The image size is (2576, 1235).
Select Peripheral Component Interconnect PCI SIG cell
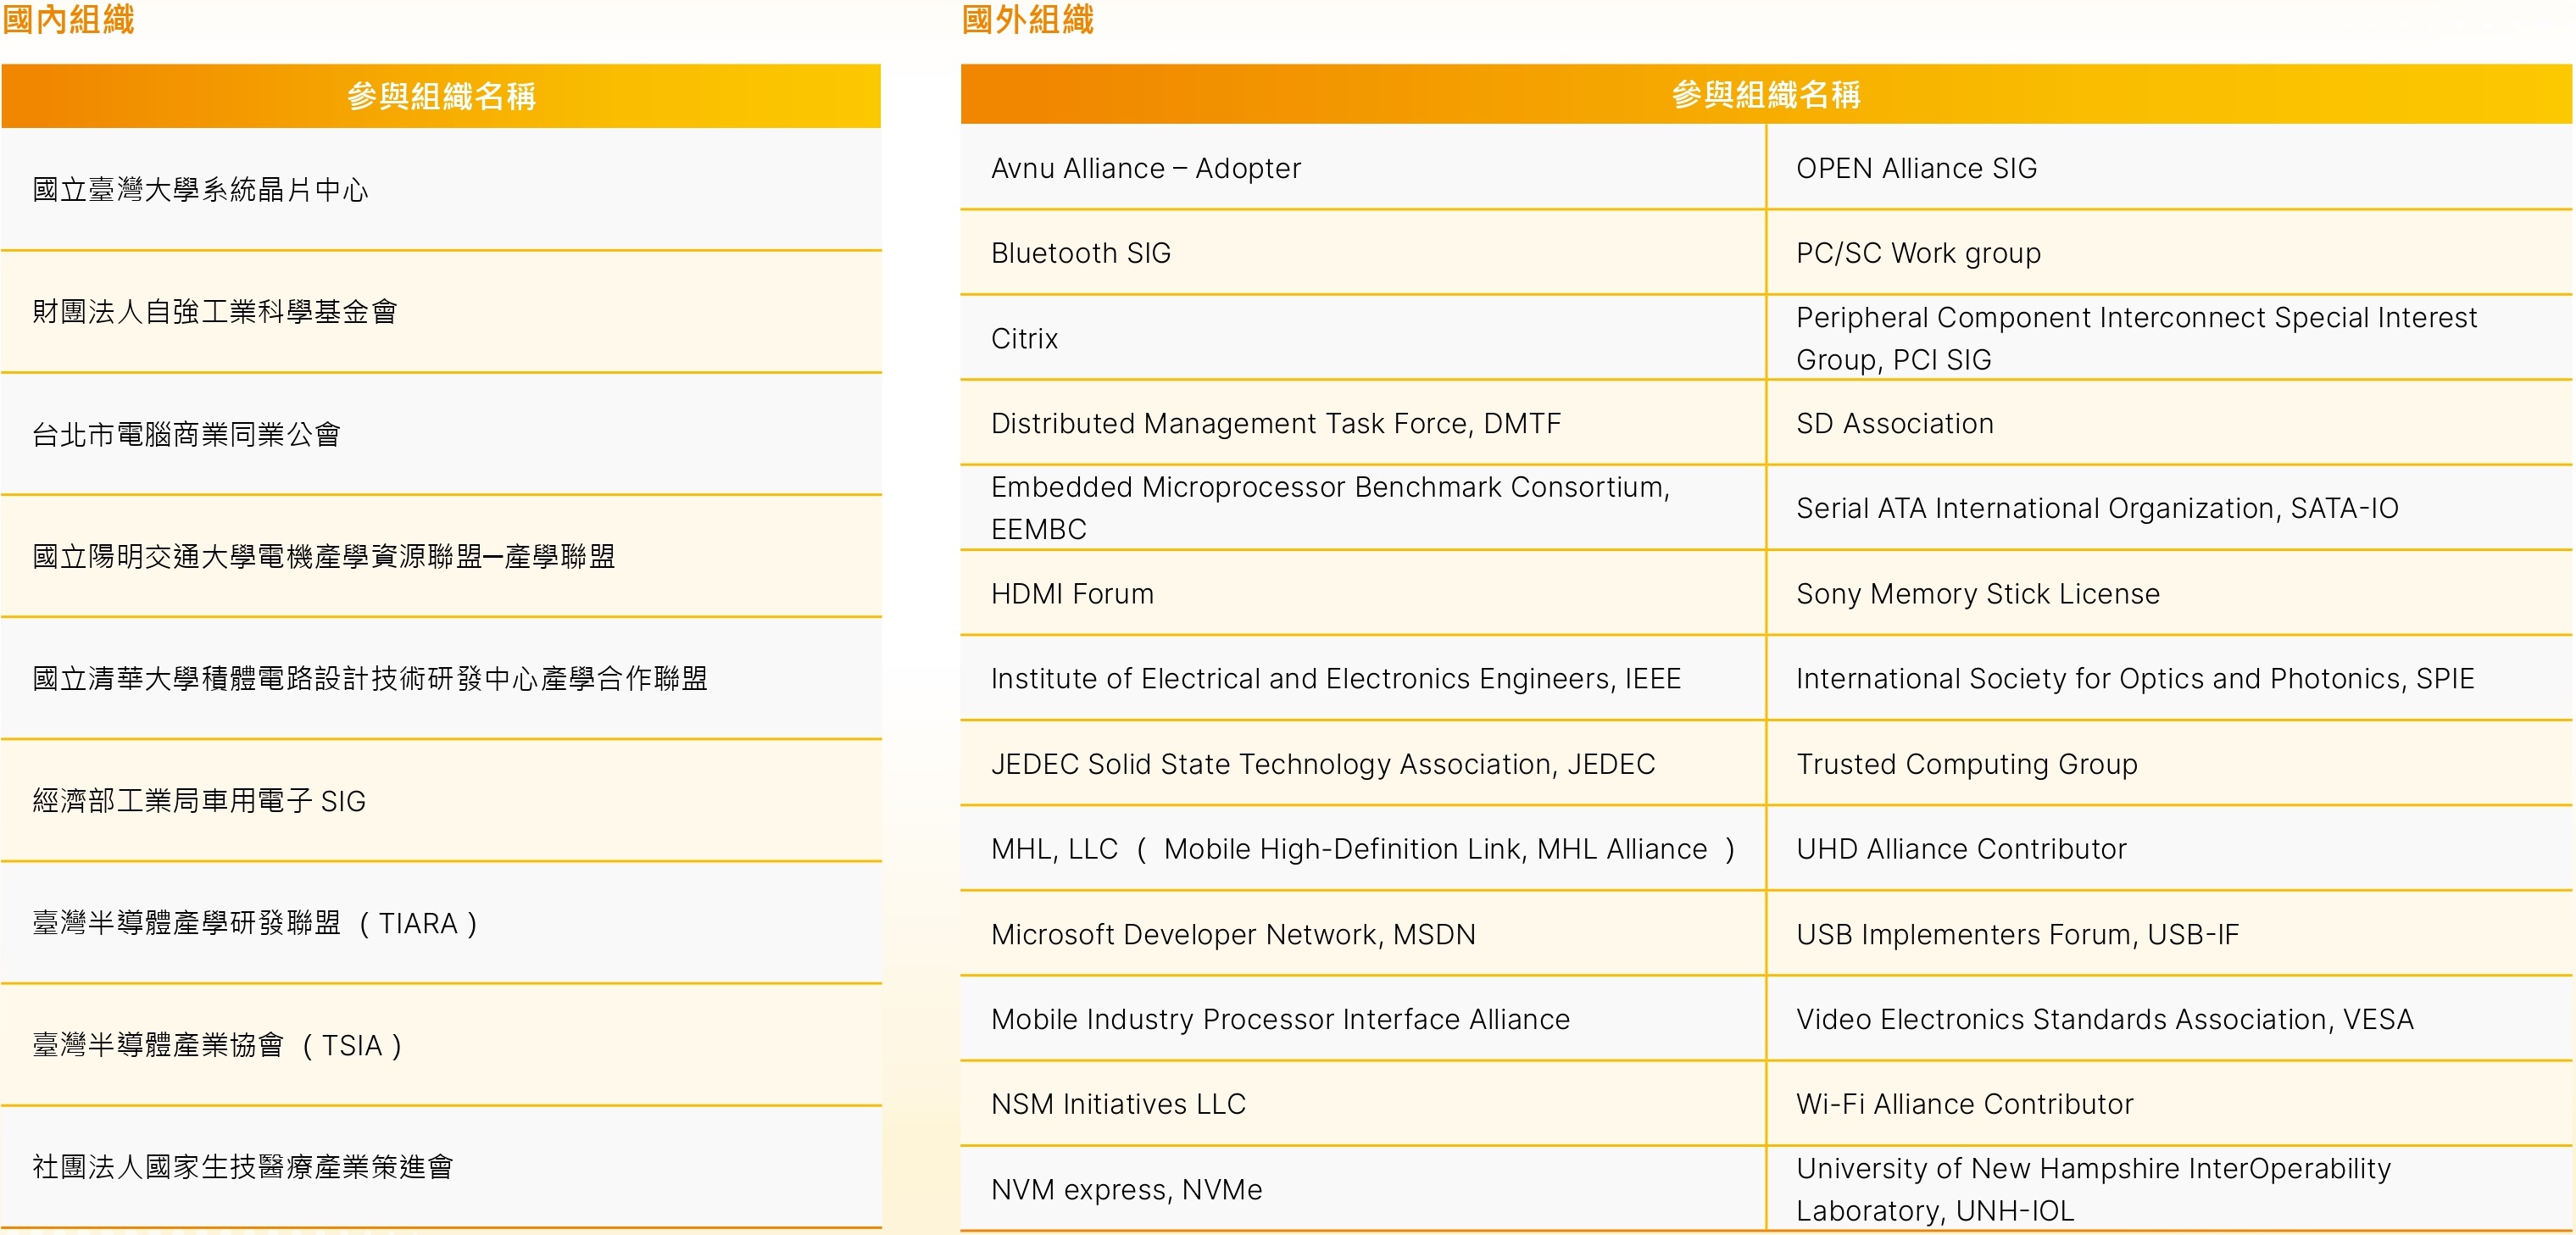tap(2170, 338)
